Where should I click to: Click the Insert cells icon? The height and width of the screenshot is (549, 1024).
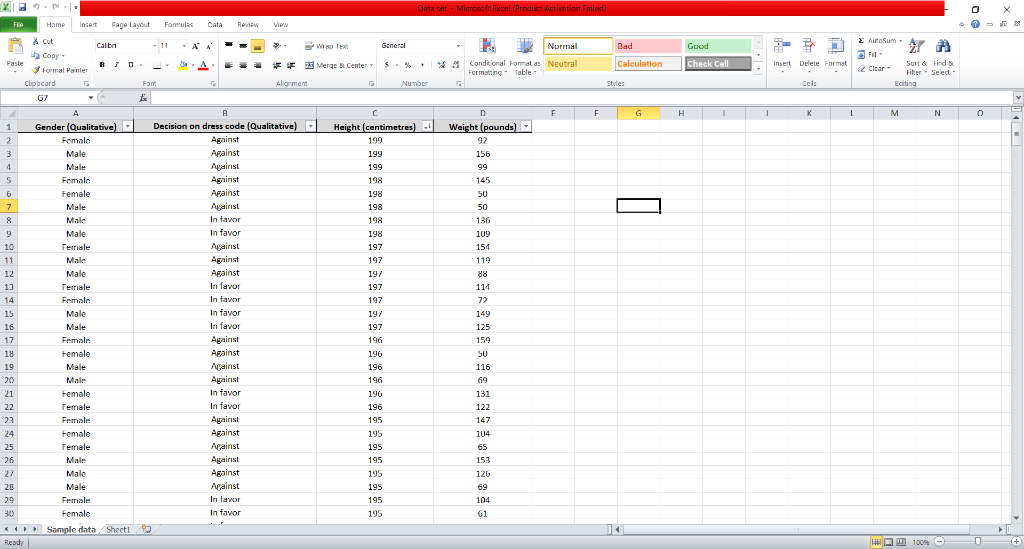[x=782, y=47]
